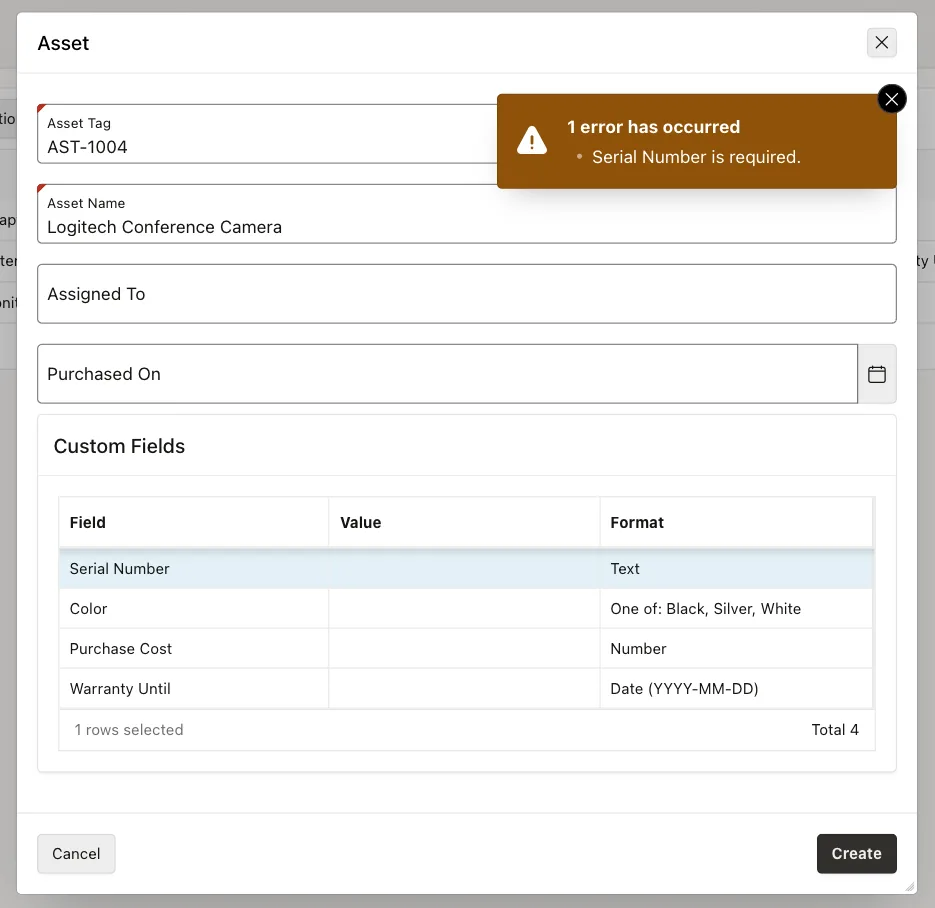Click the Cancel button
The image size is (935, 908).
point(76,853)
